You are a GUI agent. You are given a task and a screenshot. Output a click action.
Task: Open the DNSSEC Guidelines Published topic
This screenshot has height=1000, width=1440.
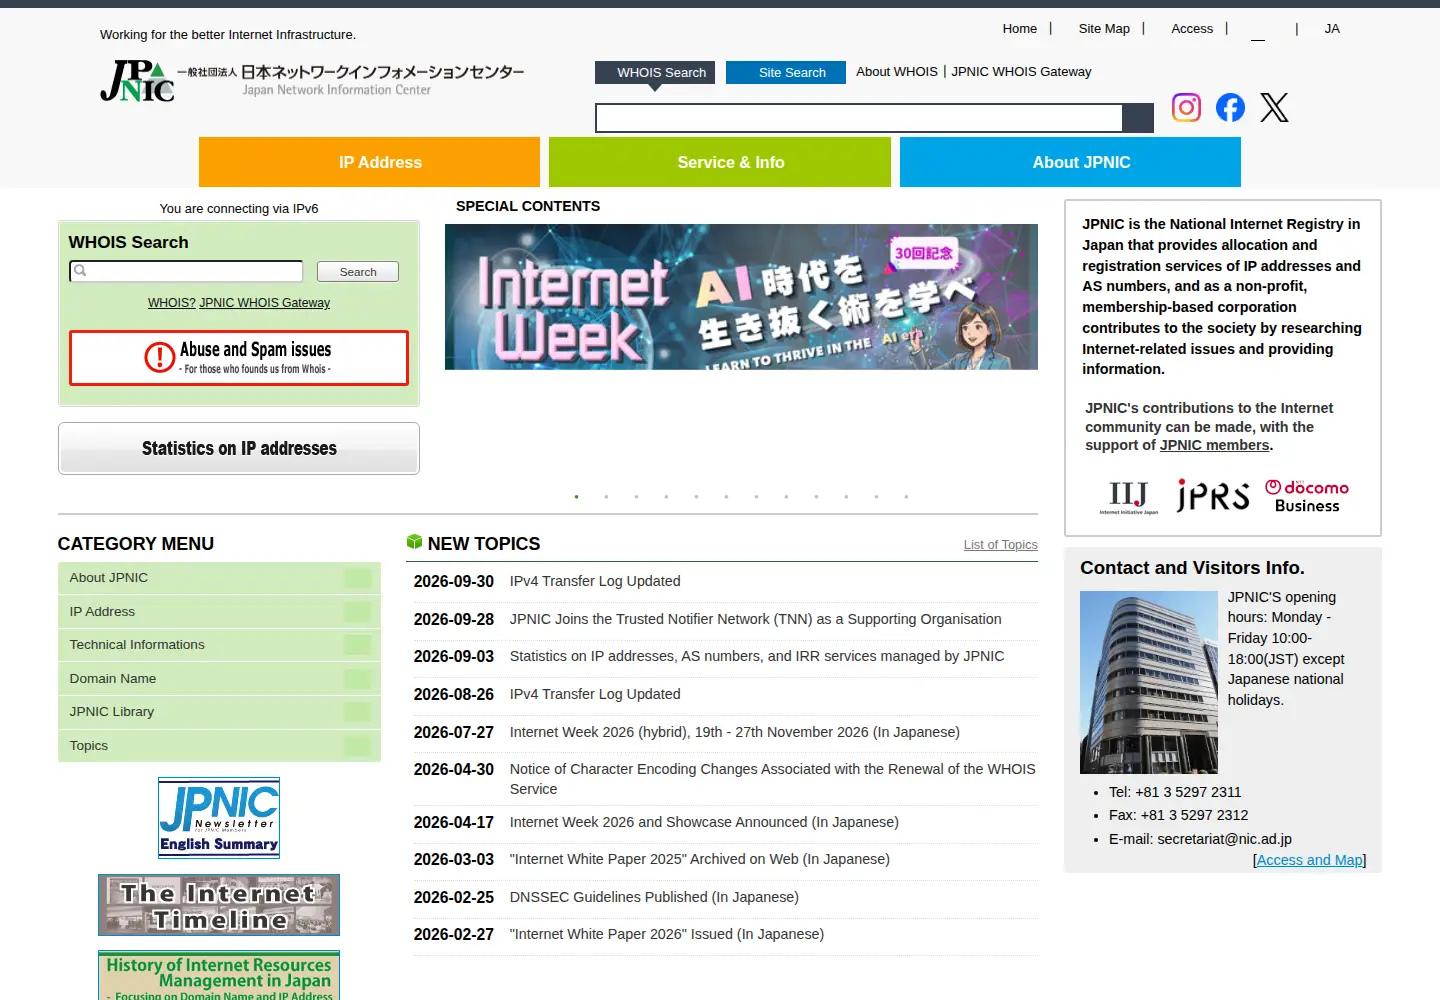[654, 897]
